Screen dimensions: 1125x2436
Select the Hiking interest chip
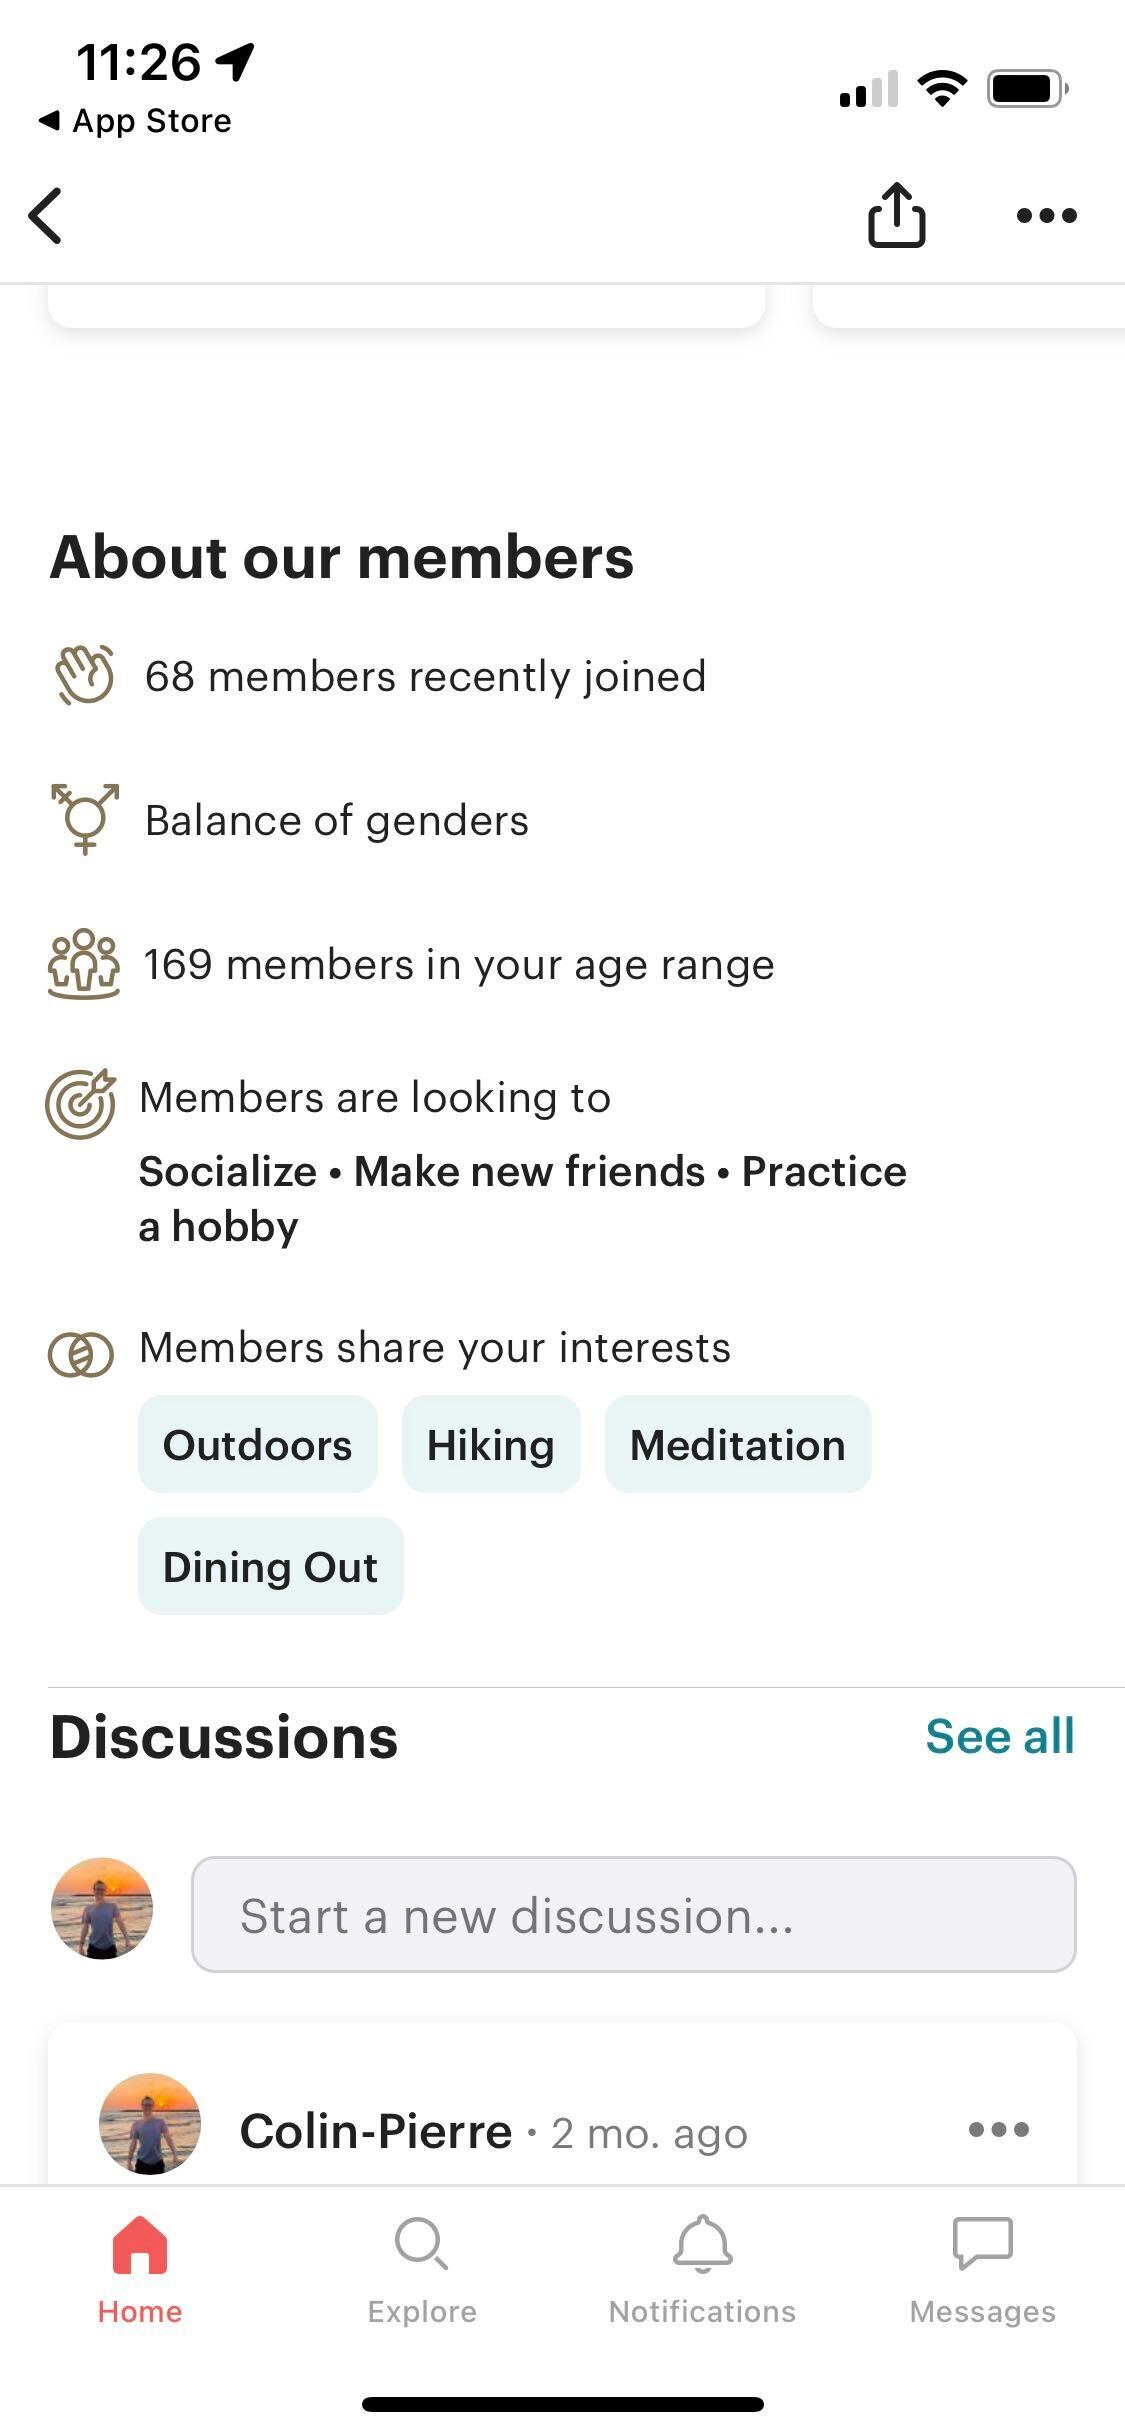pyautogui.click(x=491, y=1445)
